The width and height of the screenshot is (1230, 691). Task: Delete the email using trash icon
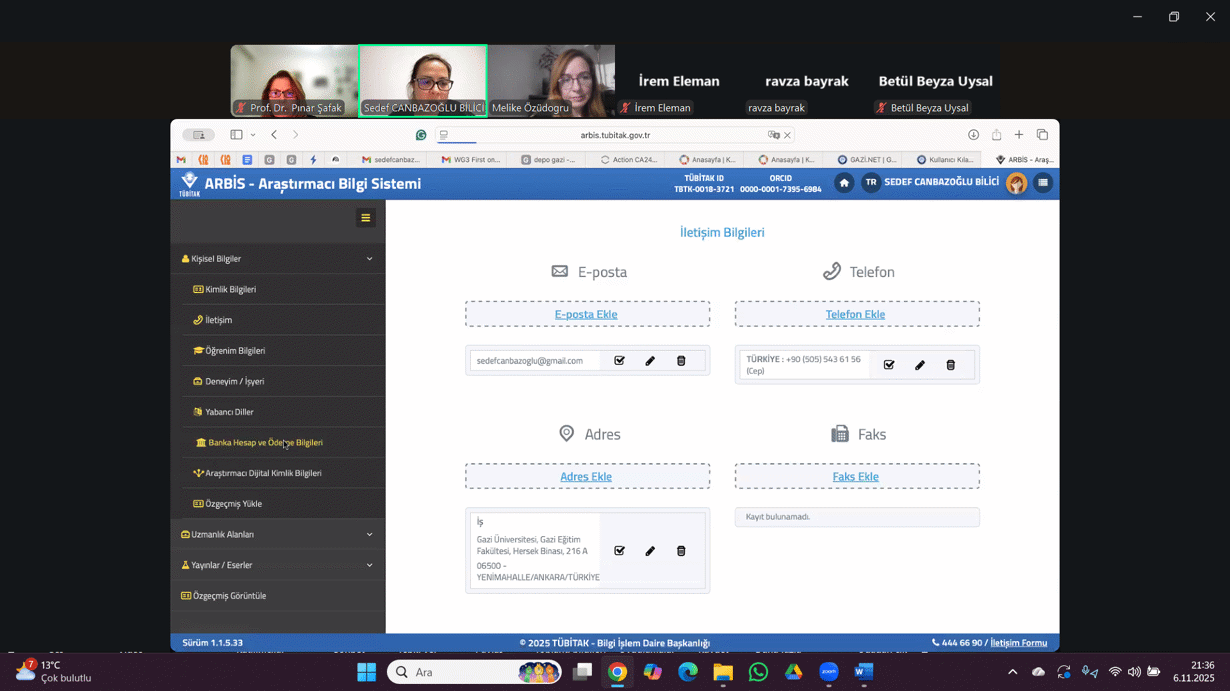[x=681, y=361]
